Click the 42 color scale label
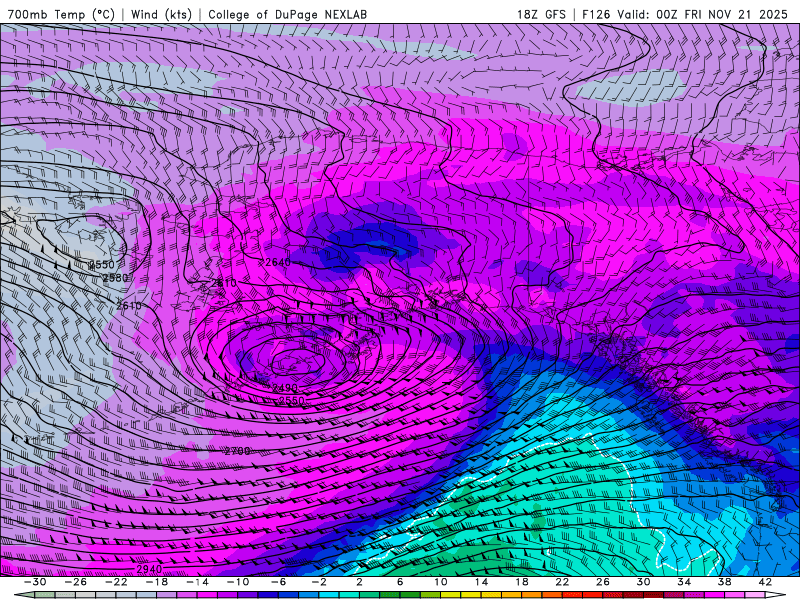This screenshot has height=600, width=800. (x=765, y=582)
